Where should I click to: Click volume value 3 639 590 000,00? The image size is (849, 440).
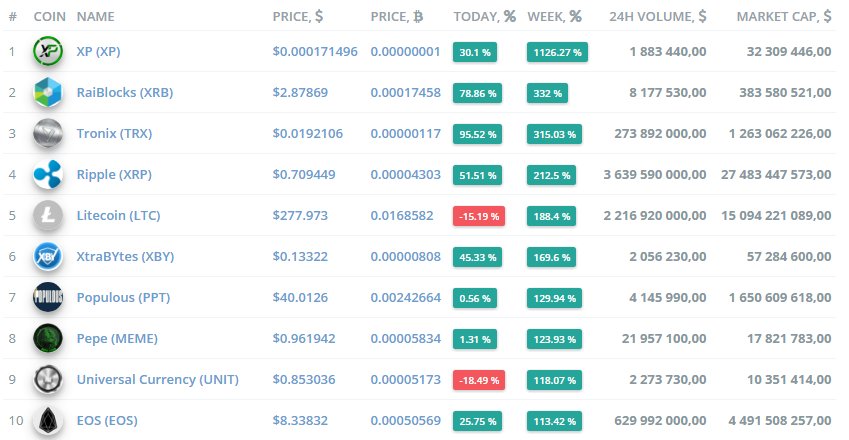tap(655, 175)
